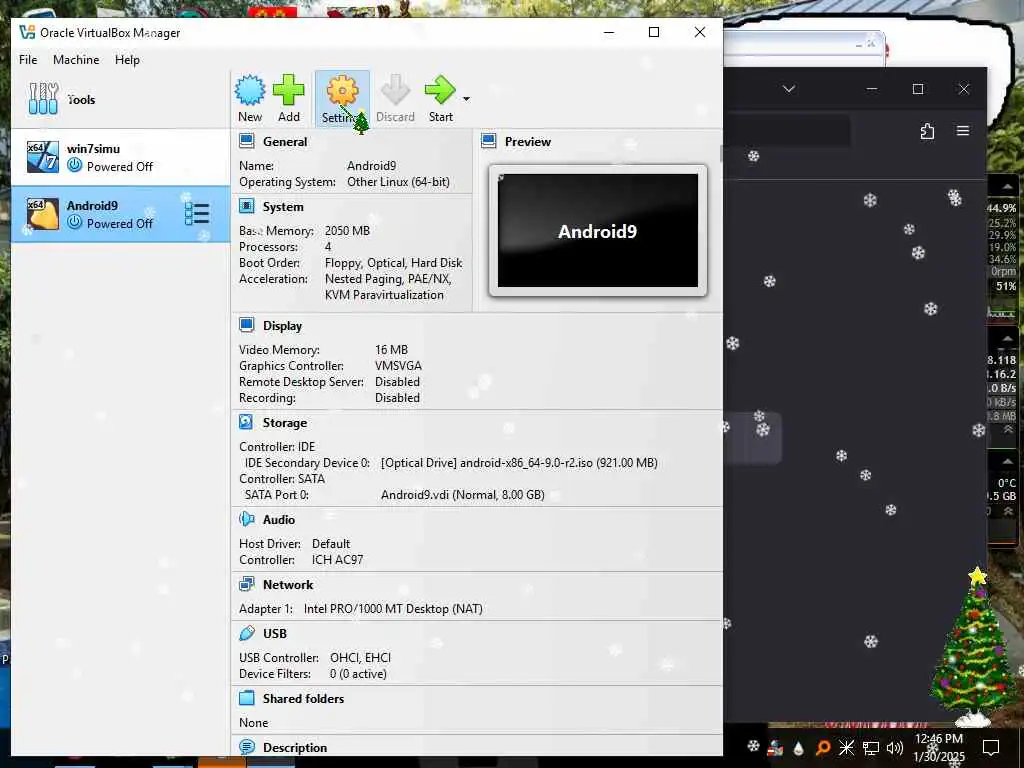Viewport: 1024px width, 768px height.
Task: Click the orange magnifier tray icon
Action: pyautogui.click(x=823, y=747)
